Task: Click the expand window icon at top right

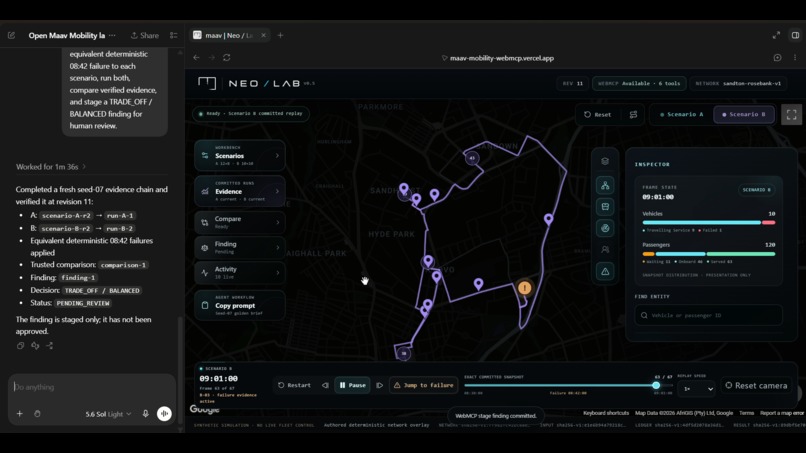Action: click(776, 35)
